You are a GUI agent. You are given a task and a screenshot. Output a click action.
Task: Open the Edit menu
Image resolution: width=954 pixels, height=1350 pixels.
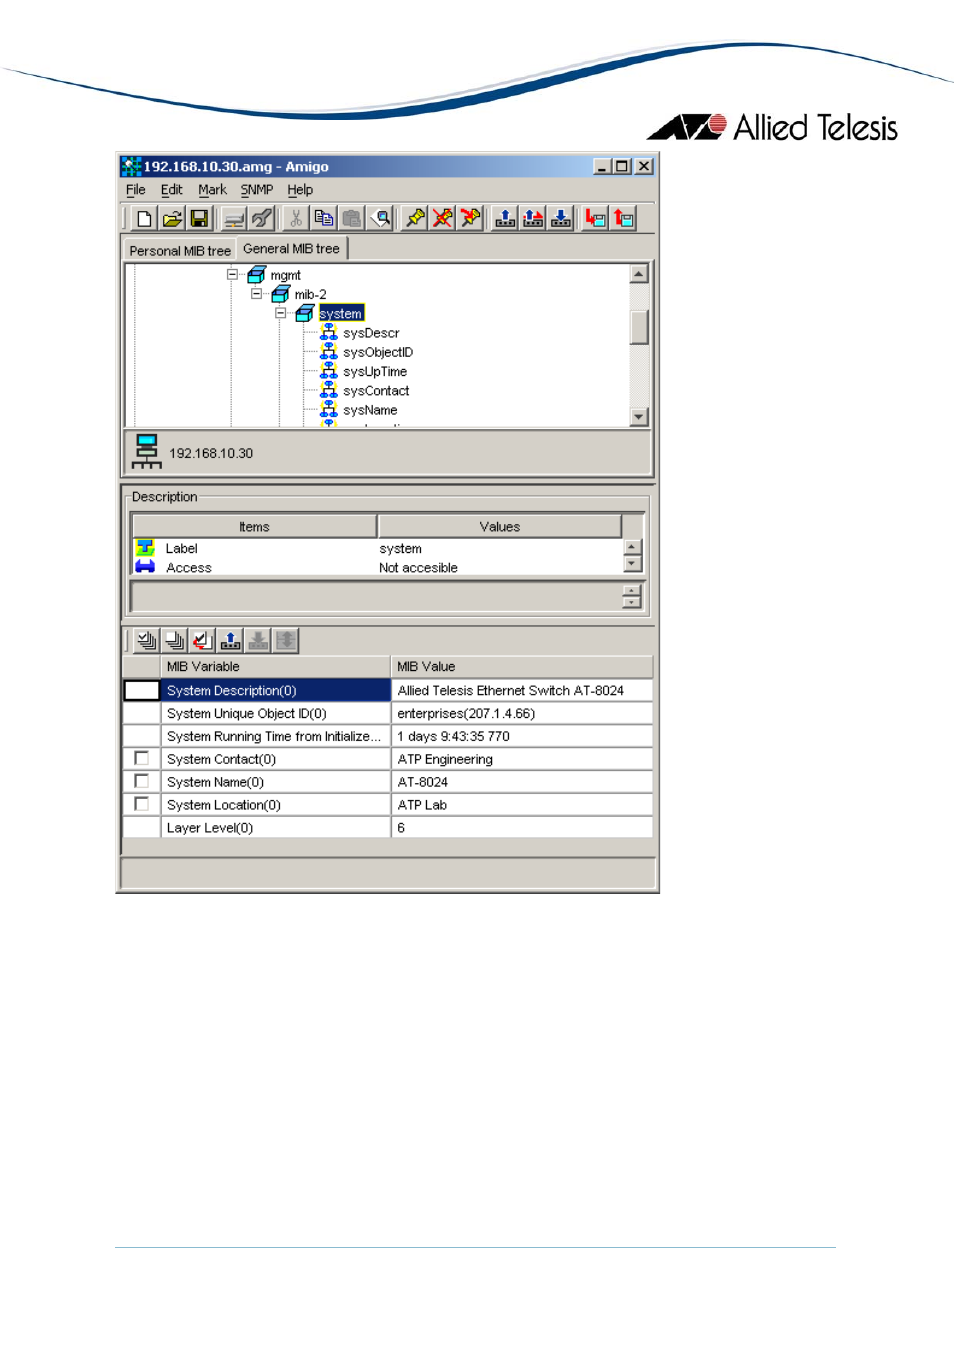tap(172, 189)
